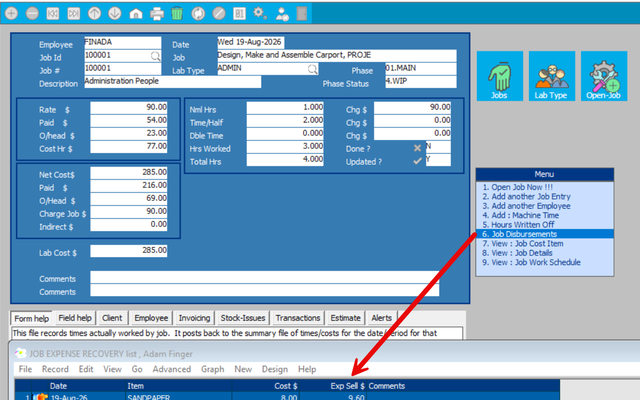Open settings gear toolbar icon
The height and width of the screenshot is (400, 640).
(x=260, y=13)
